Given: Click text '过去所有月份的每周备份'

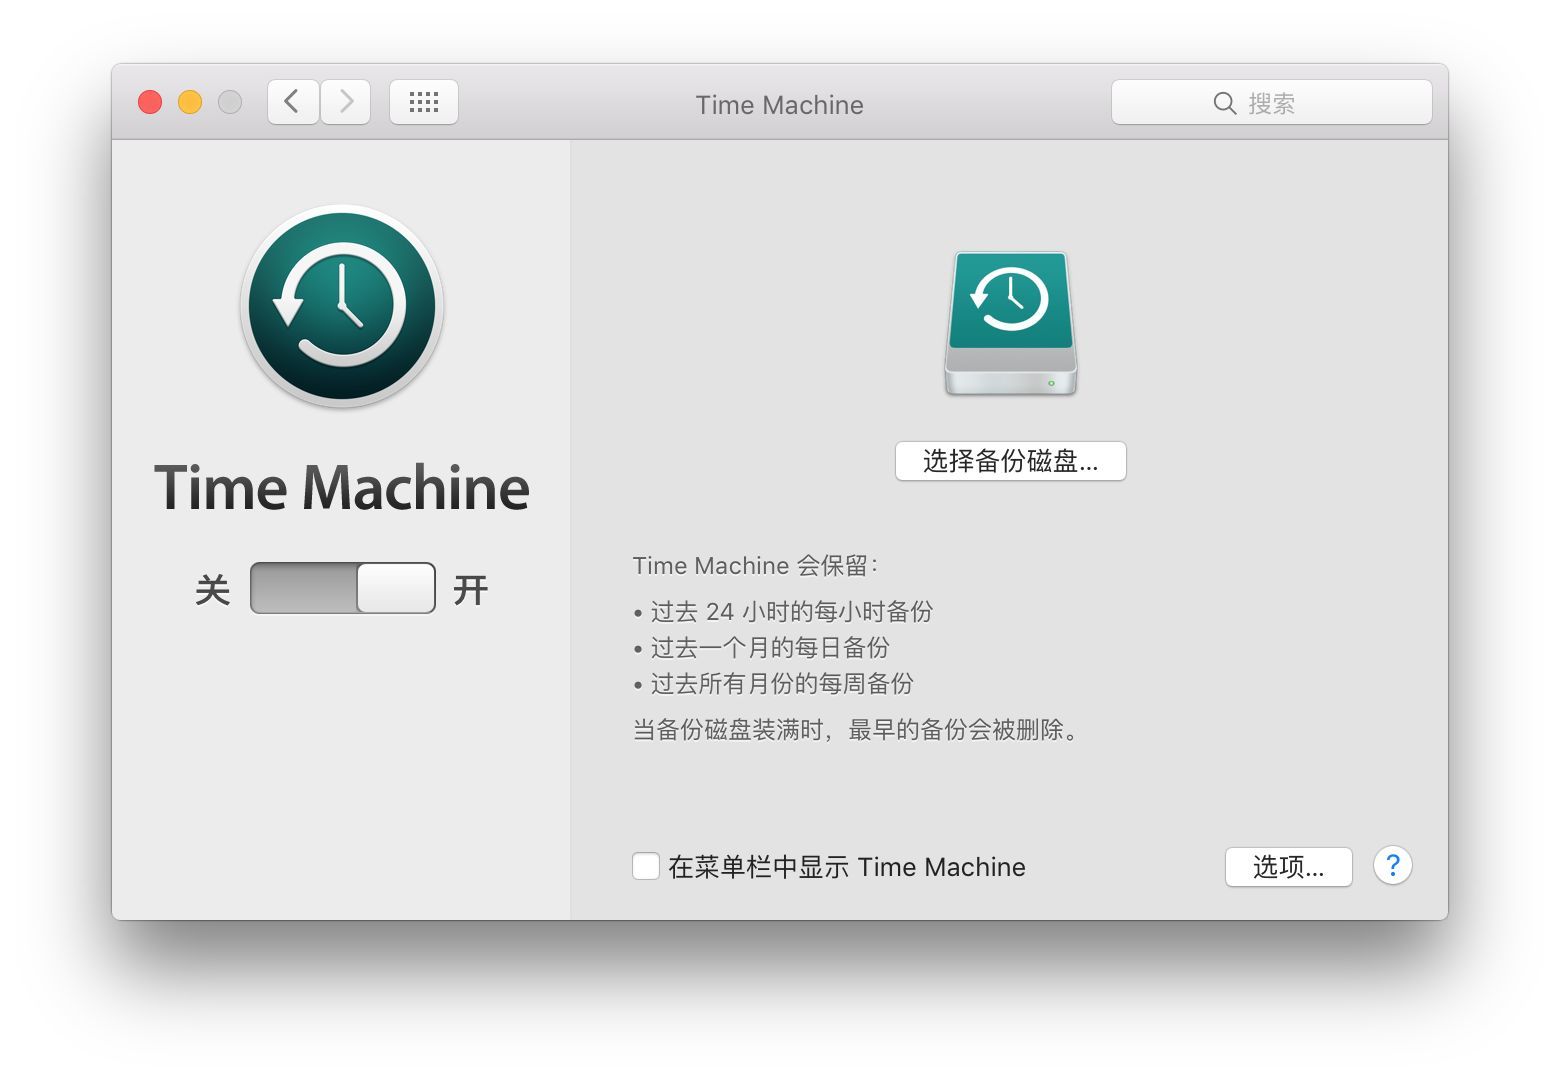Looking at the screenshot, I should point(782,684).
